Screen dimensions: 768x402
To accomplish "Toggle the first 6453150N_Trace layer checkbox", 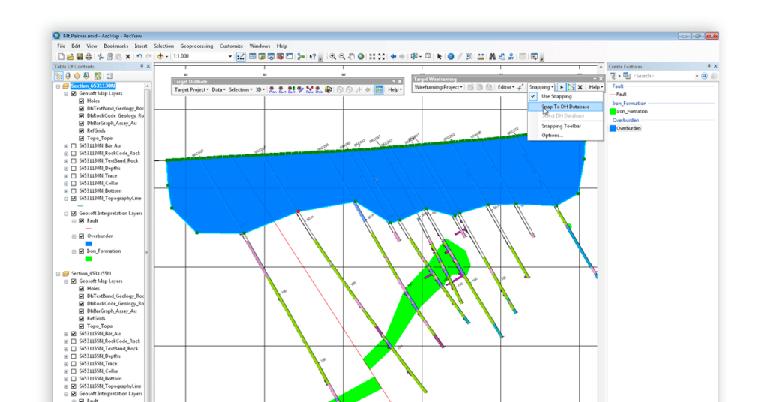I will [x=74, y=176].
